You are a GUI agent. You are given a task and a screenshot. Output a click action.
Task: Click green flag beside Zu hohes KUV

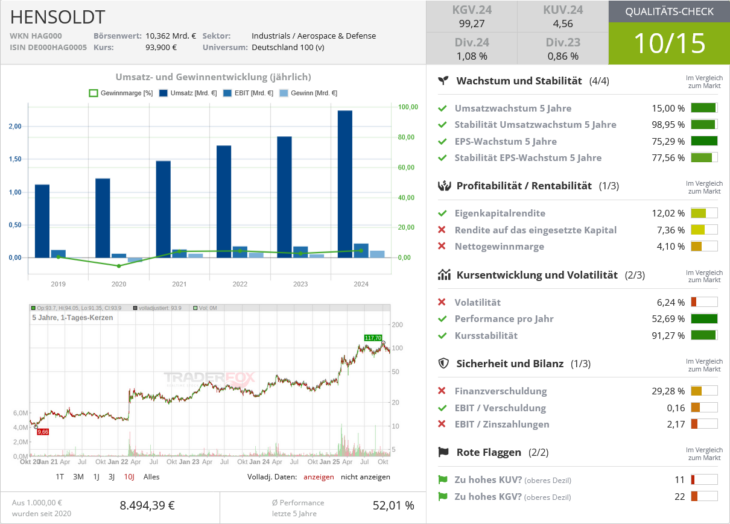point(443,479)
